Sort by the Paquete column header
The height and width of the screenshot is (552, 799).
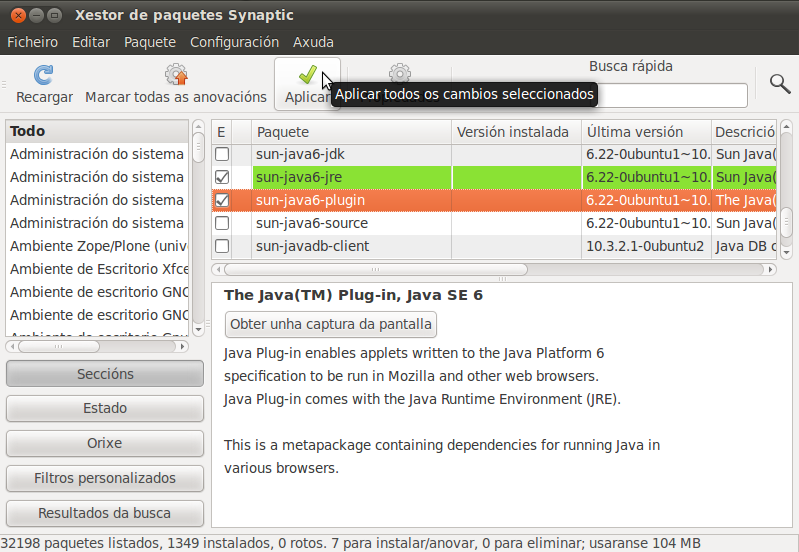tap(352, 132)
